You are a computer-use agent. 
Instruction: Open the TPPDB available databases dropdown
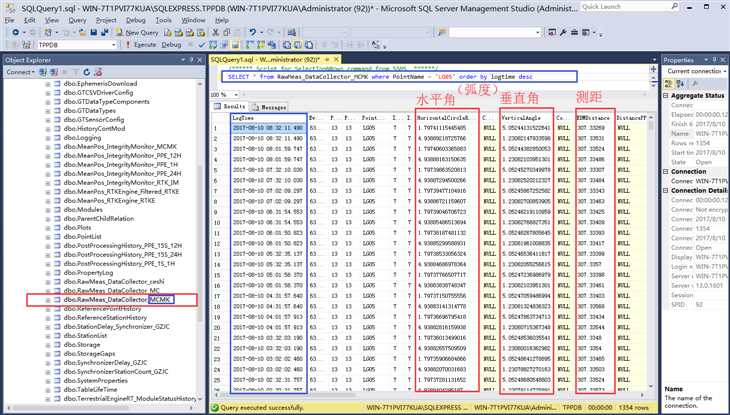[114, 45]
